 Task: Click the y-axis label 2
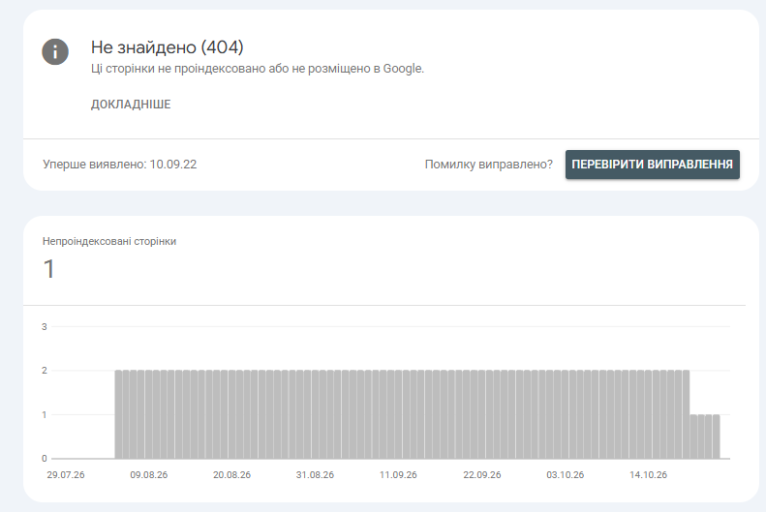tap(44, 370)
